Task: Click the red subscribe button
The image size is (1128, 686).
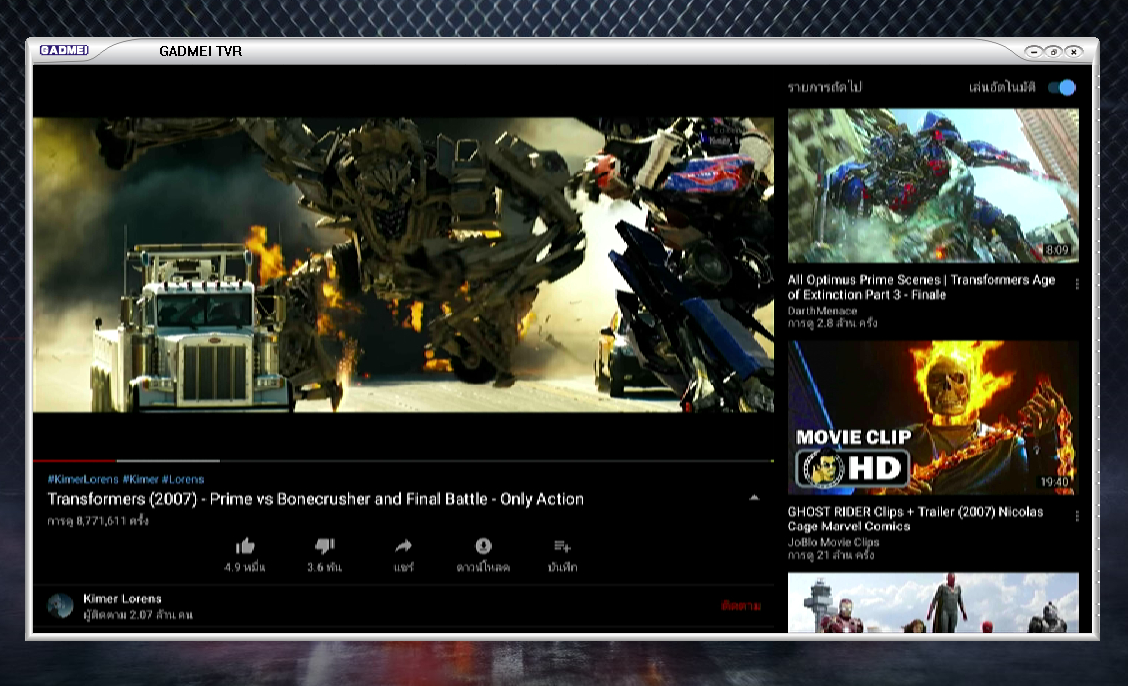Action: 741,606
